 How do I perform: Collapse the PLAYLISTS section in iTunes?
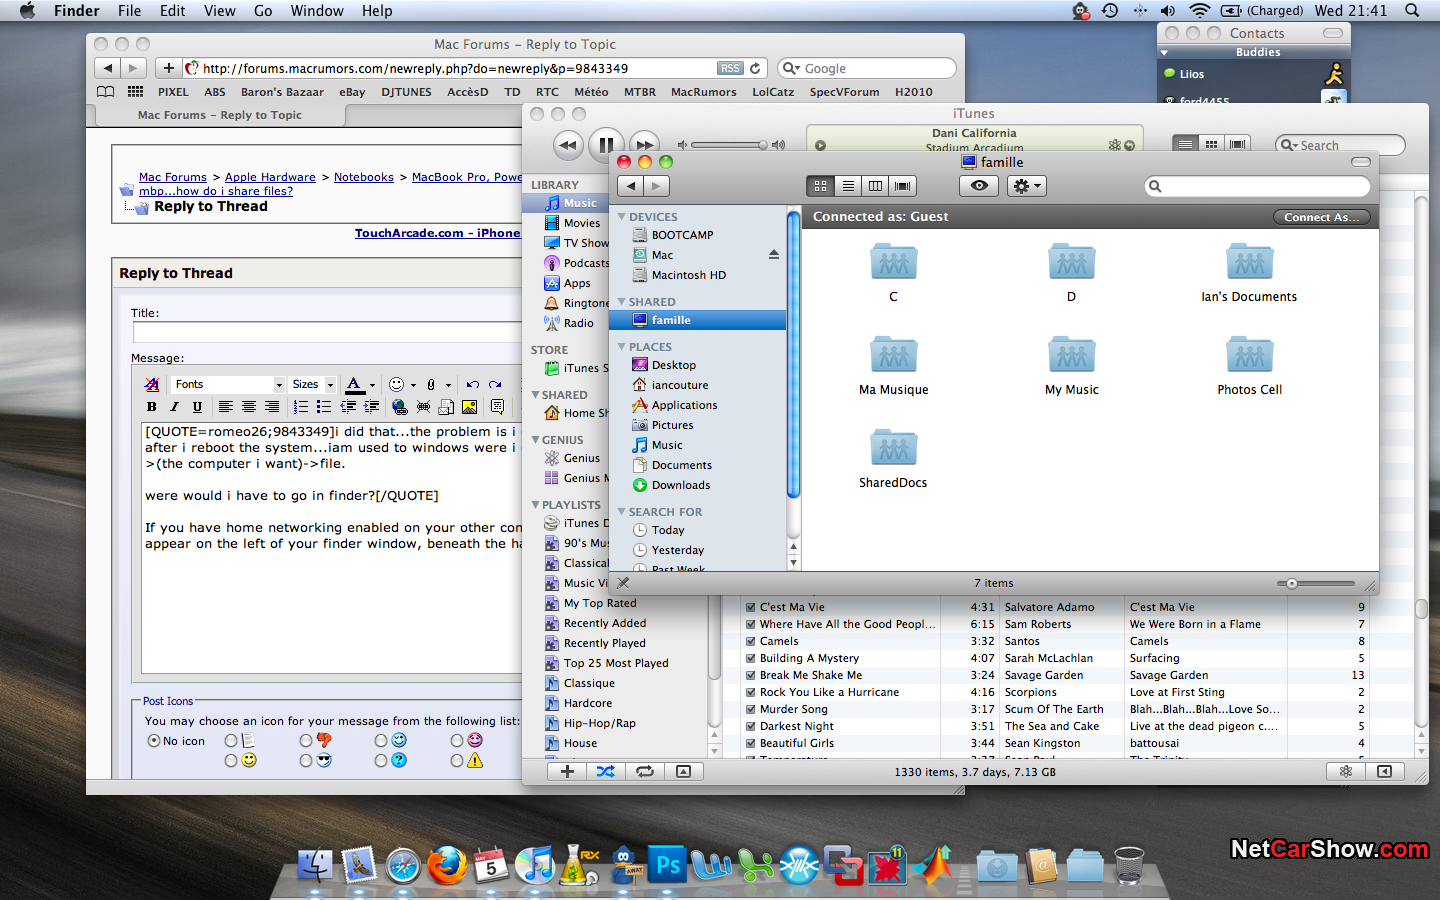pos(535,505)
